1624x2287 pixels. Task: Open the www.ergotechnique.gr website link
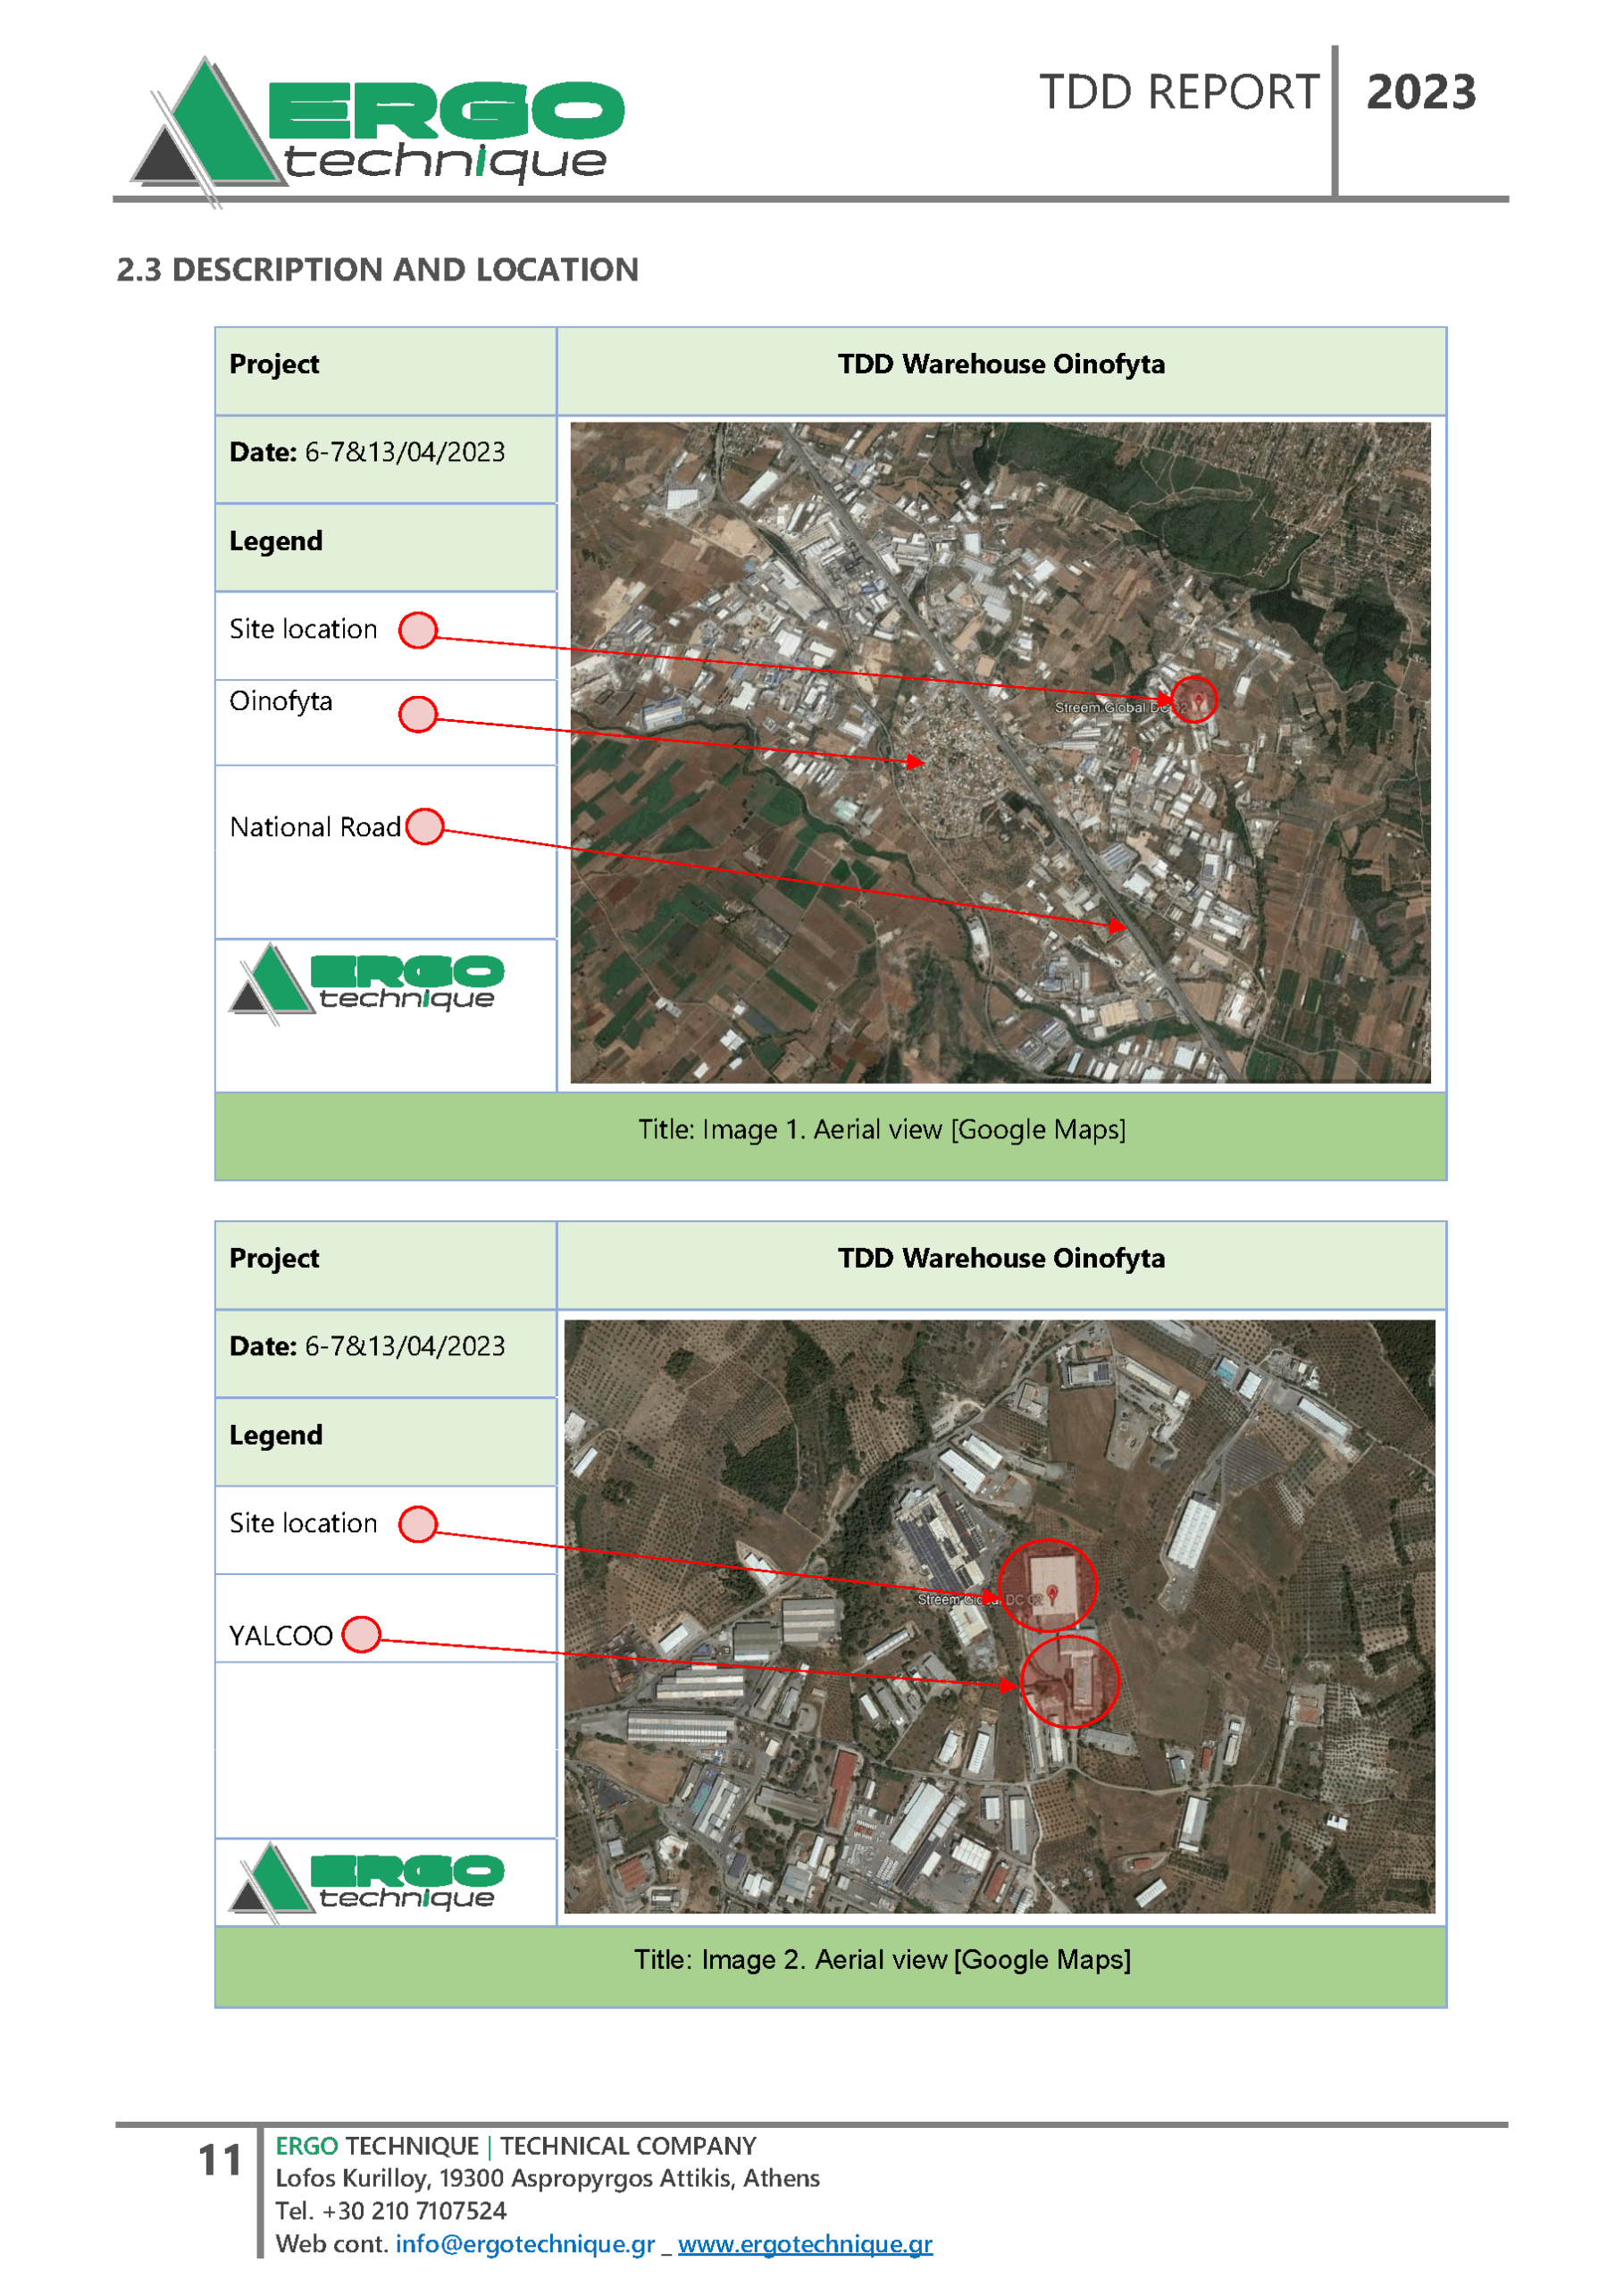[x=805, y=2243]
